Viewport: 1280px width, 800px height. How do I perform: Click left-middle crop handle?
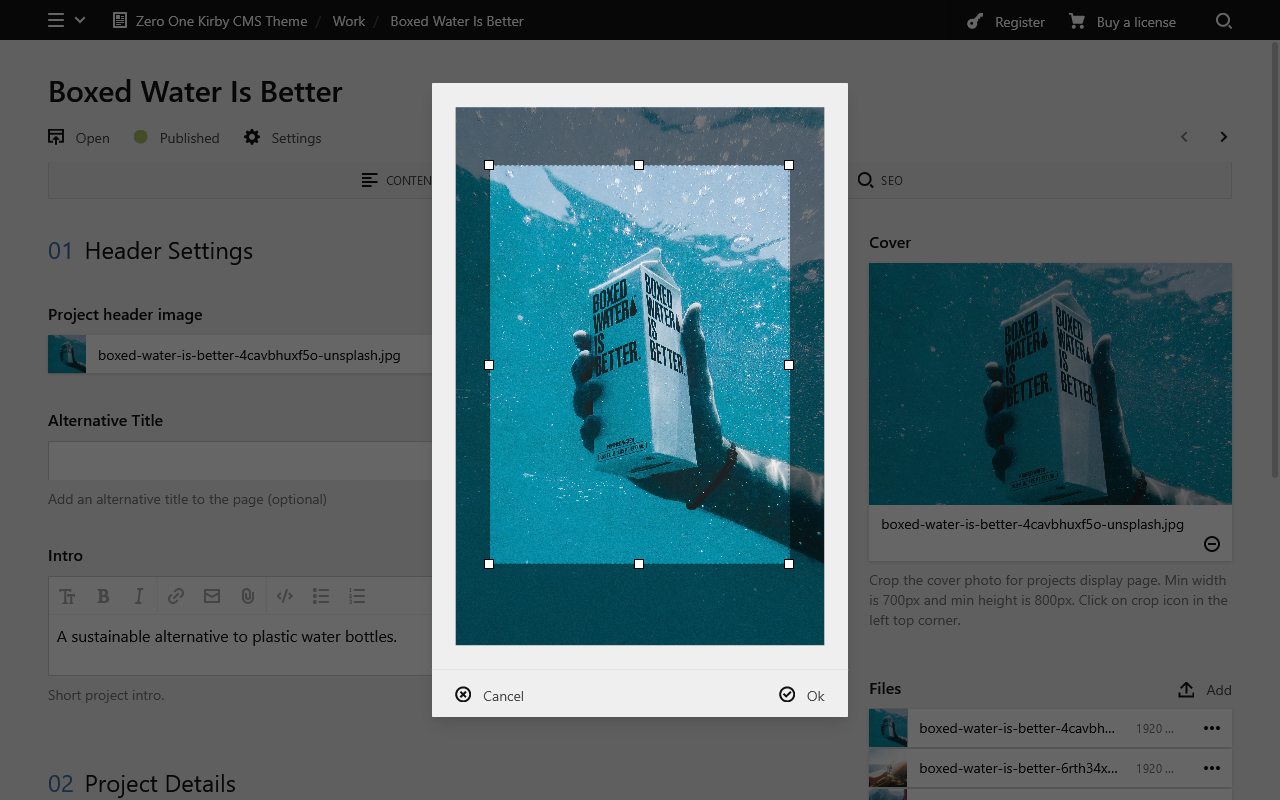(x=489, y=365)
